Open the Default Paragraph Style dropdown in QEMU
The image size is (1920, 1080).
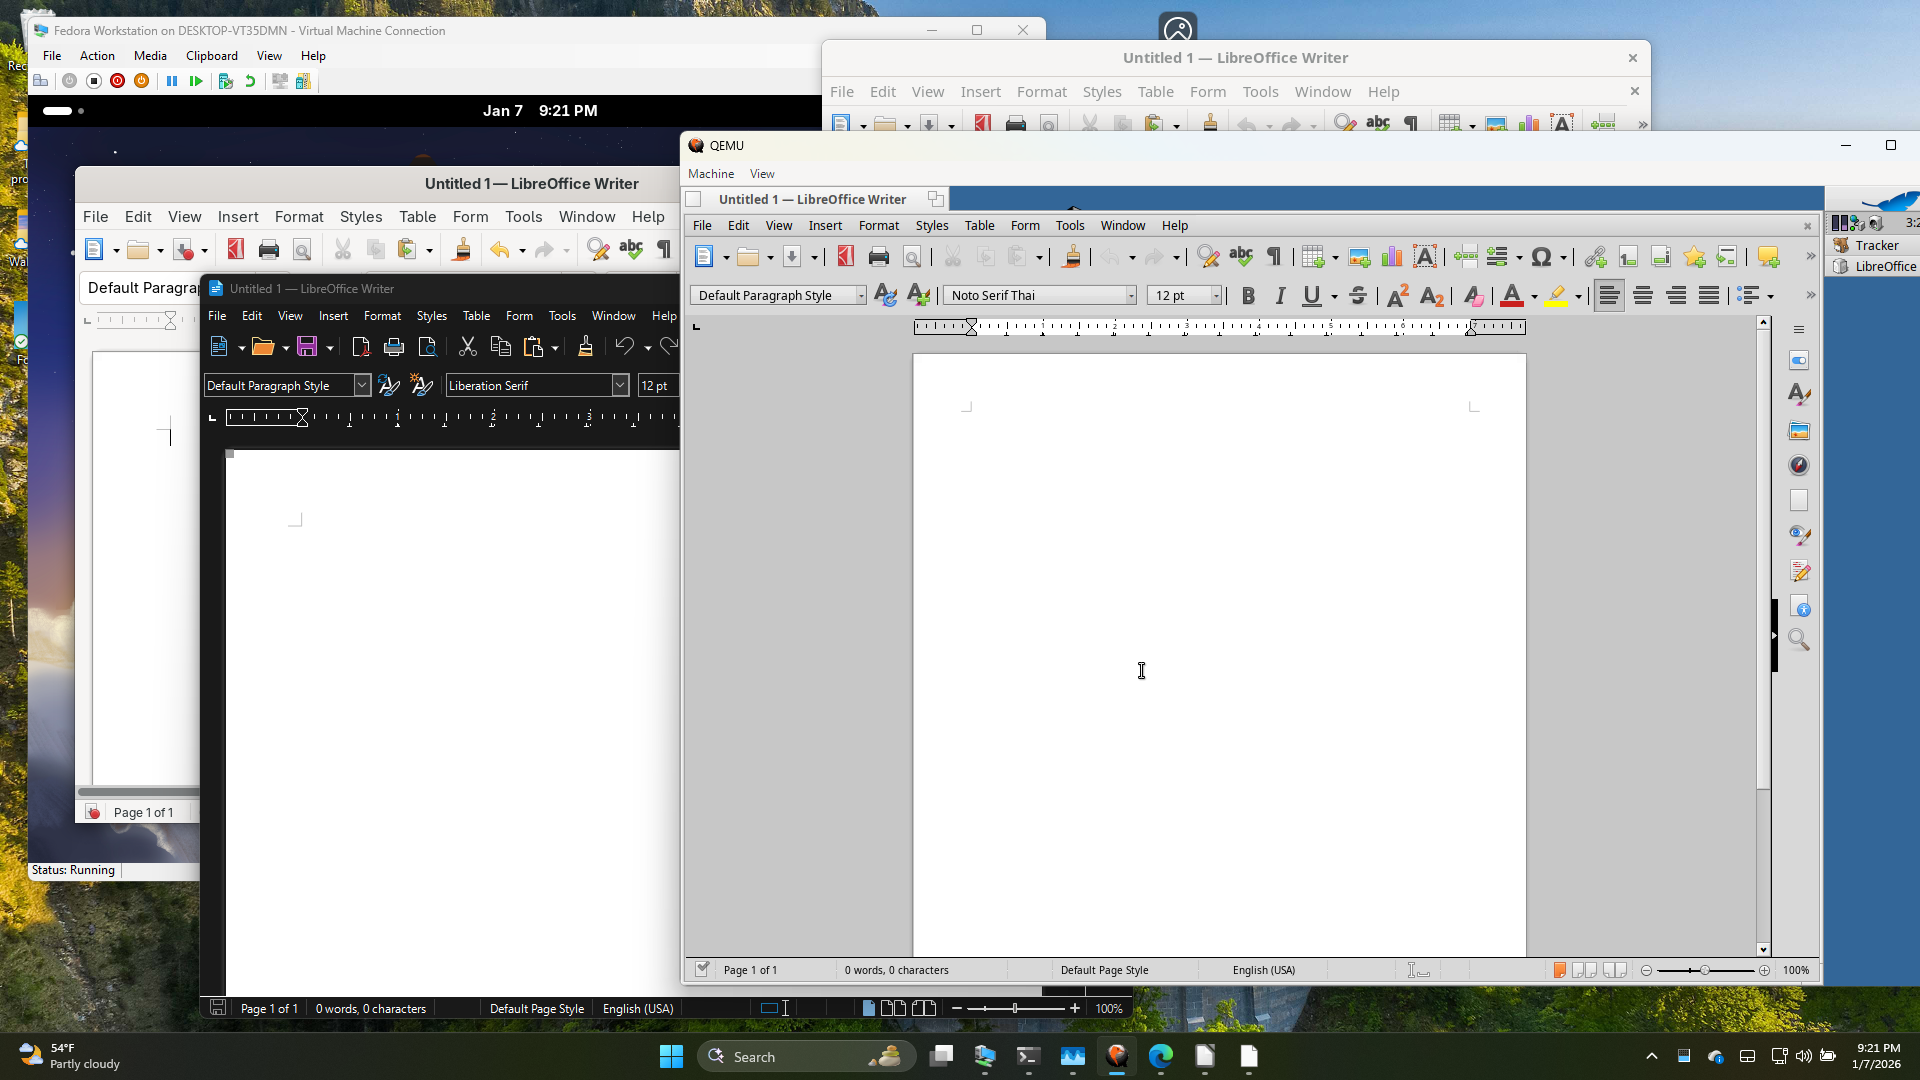pos(861,296)
